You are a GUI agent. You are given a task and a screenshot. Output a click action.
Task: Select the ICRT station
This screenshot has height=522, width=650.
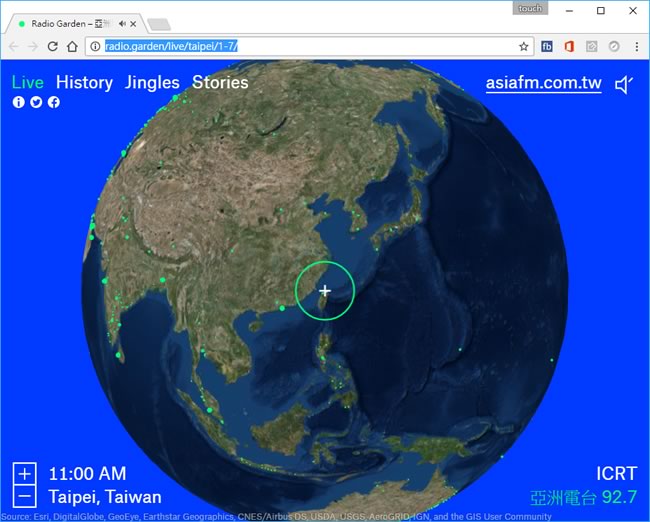[616, 474]
